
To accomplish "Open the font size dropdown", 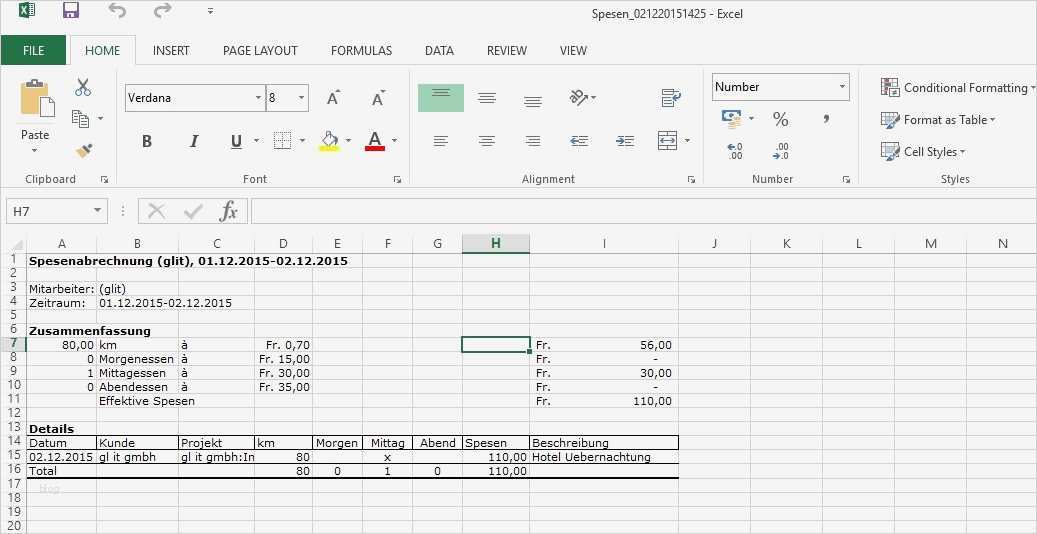I will click(x=302, y=98).
